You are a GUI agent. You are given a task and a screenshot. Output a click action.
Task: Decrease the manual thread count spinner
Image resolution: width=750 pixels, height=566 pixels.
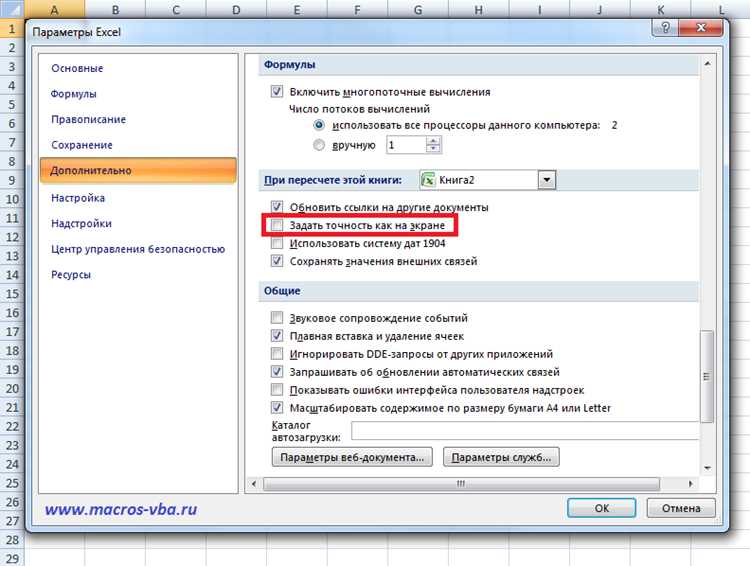click(x=433, y=148)
